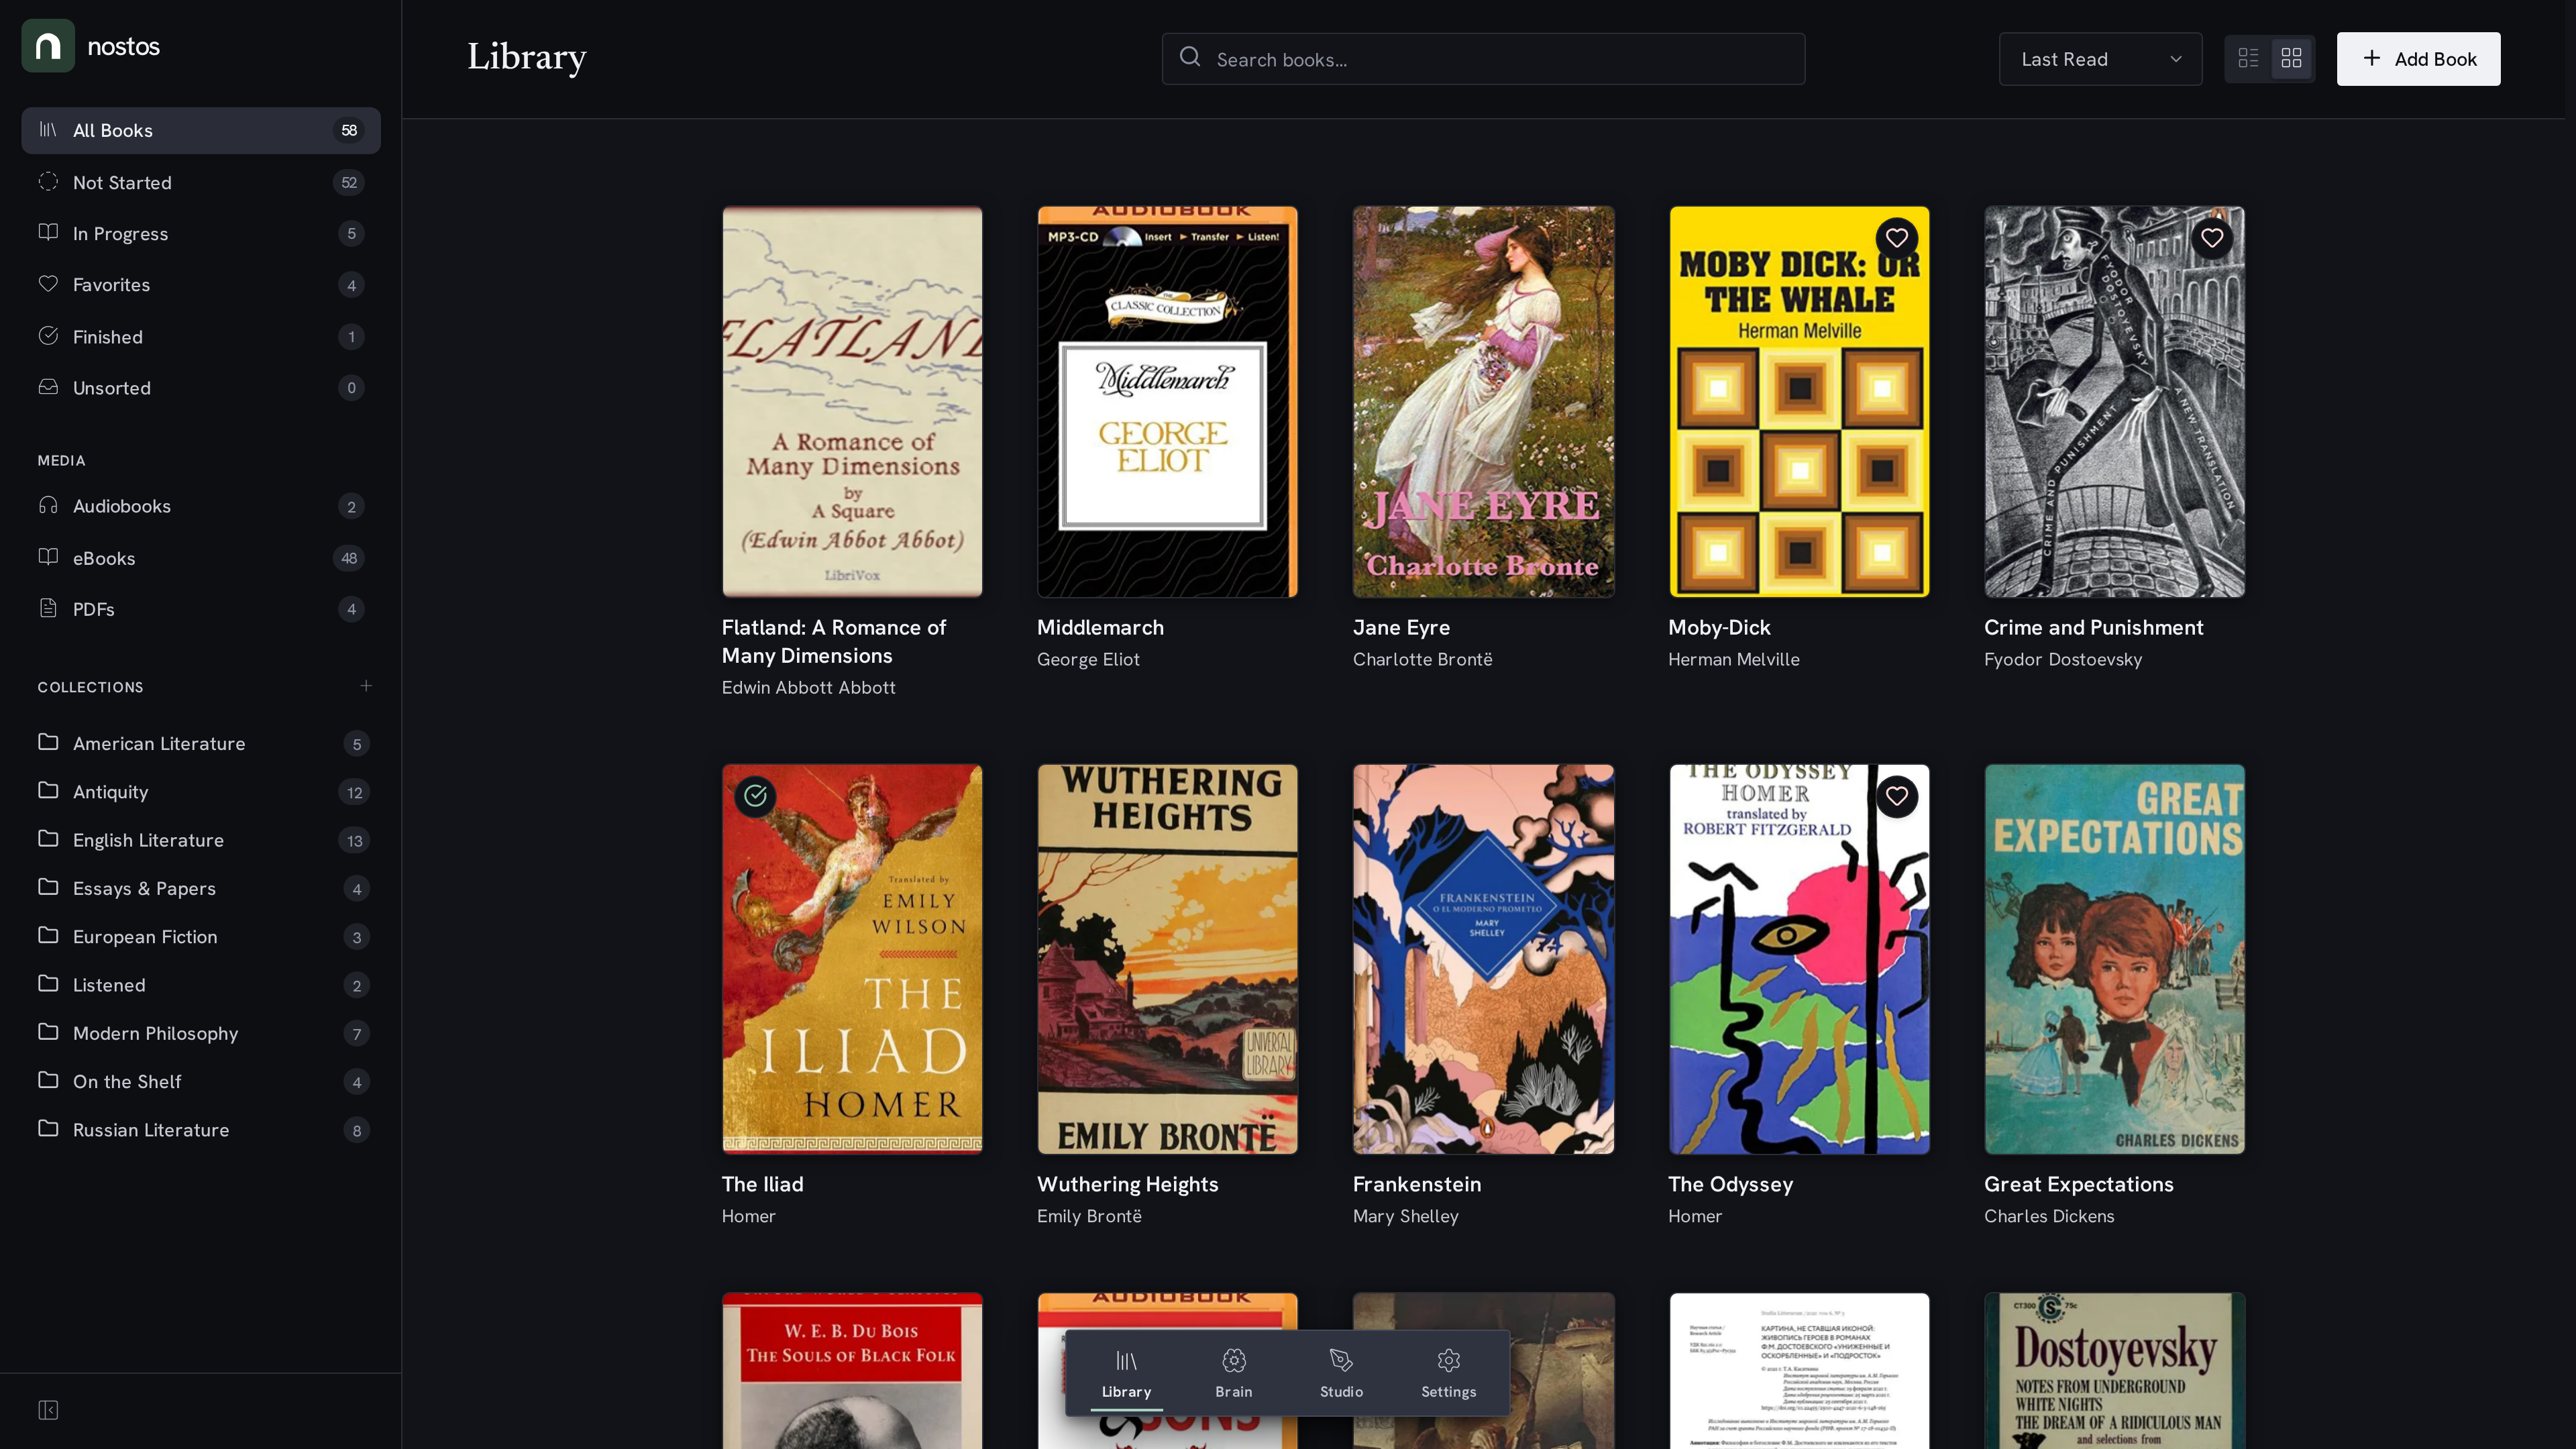
Task: Click the All Books count badge 58
Action: coord(349,130)
